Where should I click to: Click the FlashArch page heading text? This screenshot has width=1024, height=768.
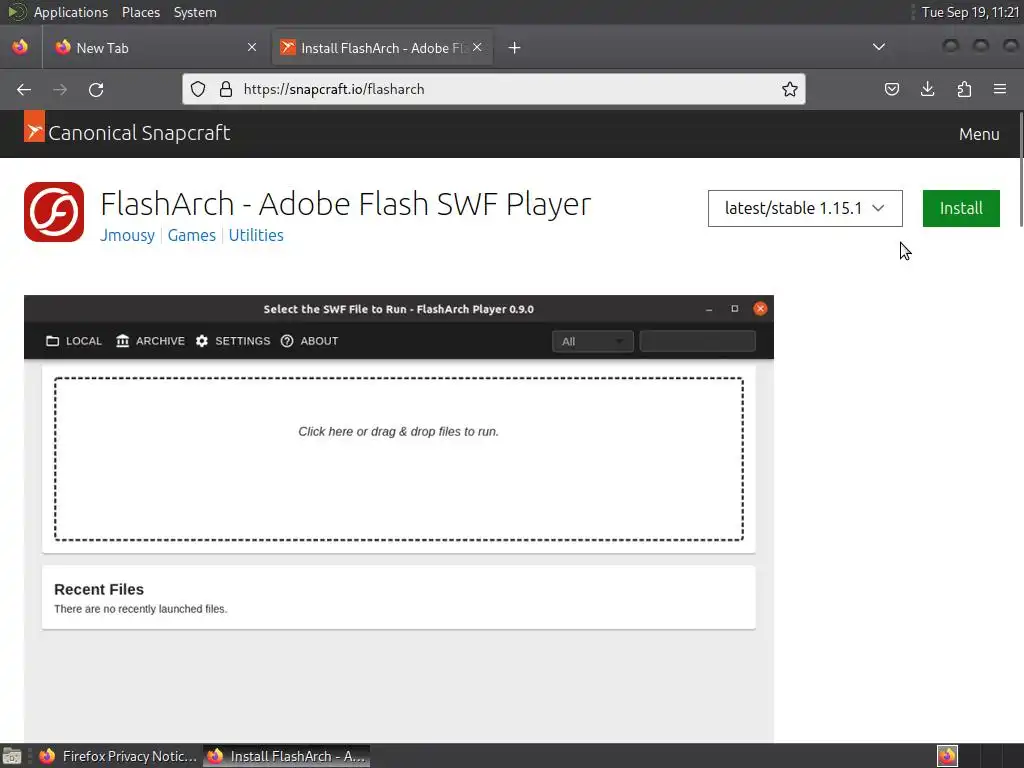click(345, 204)
